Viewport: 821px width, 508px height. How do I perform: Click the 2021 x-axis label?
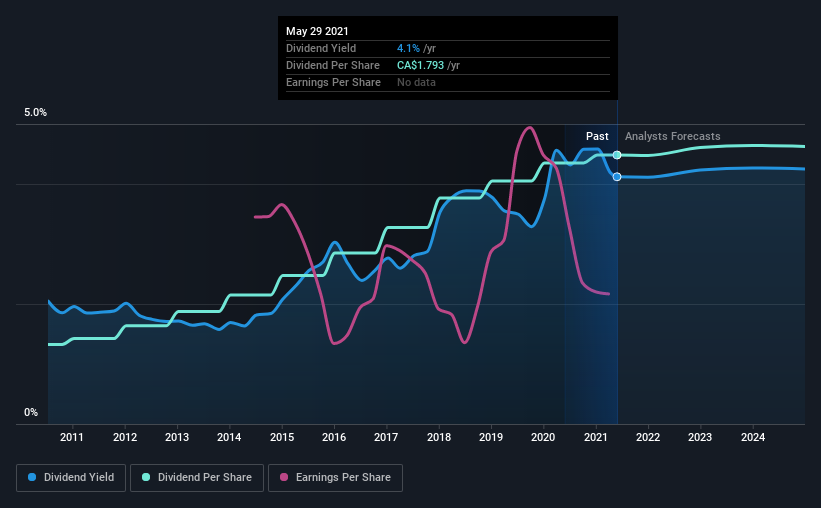point(596,437)
